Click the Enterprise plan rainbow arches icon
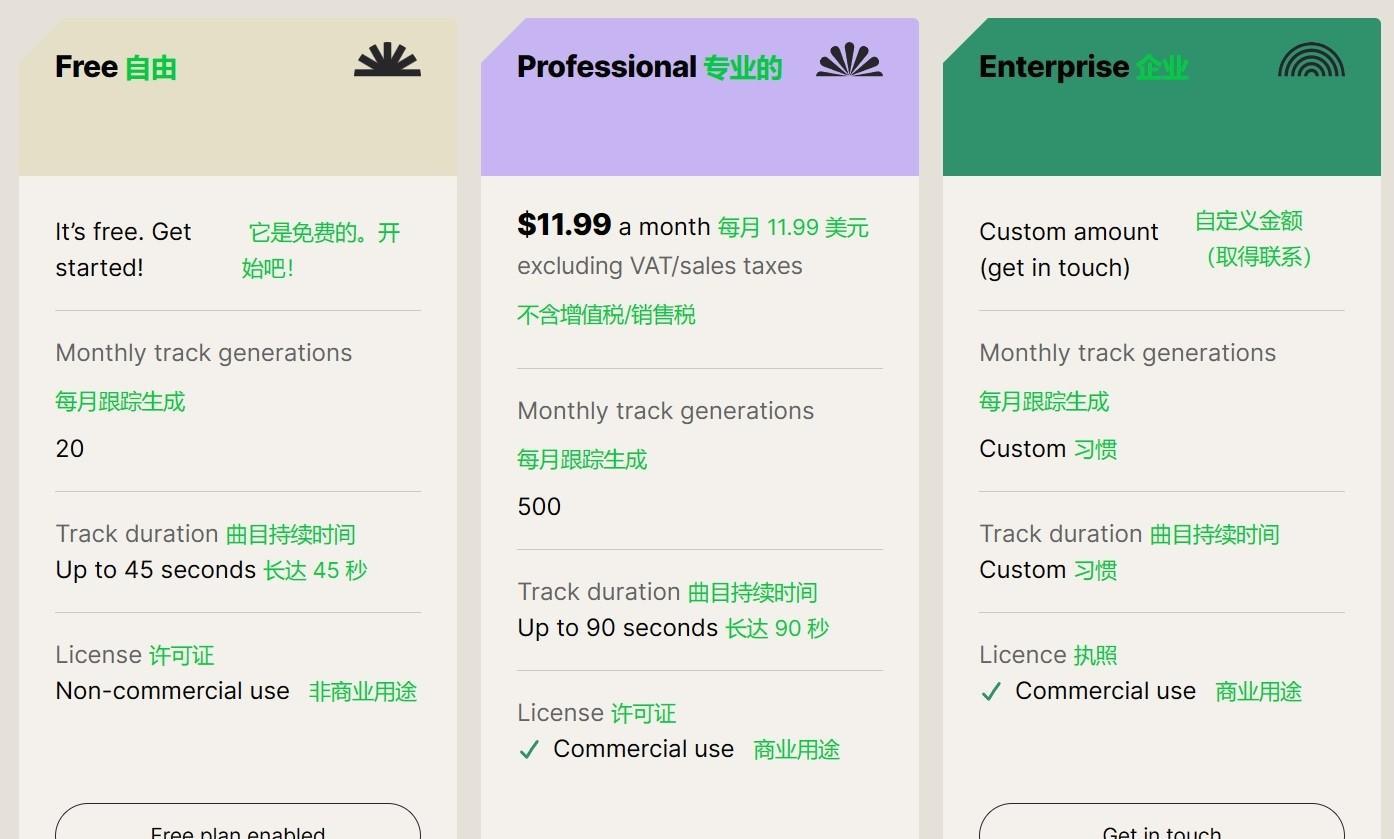The width and height of the screenshot is (1394, 839). click(x=1311, y=60)
